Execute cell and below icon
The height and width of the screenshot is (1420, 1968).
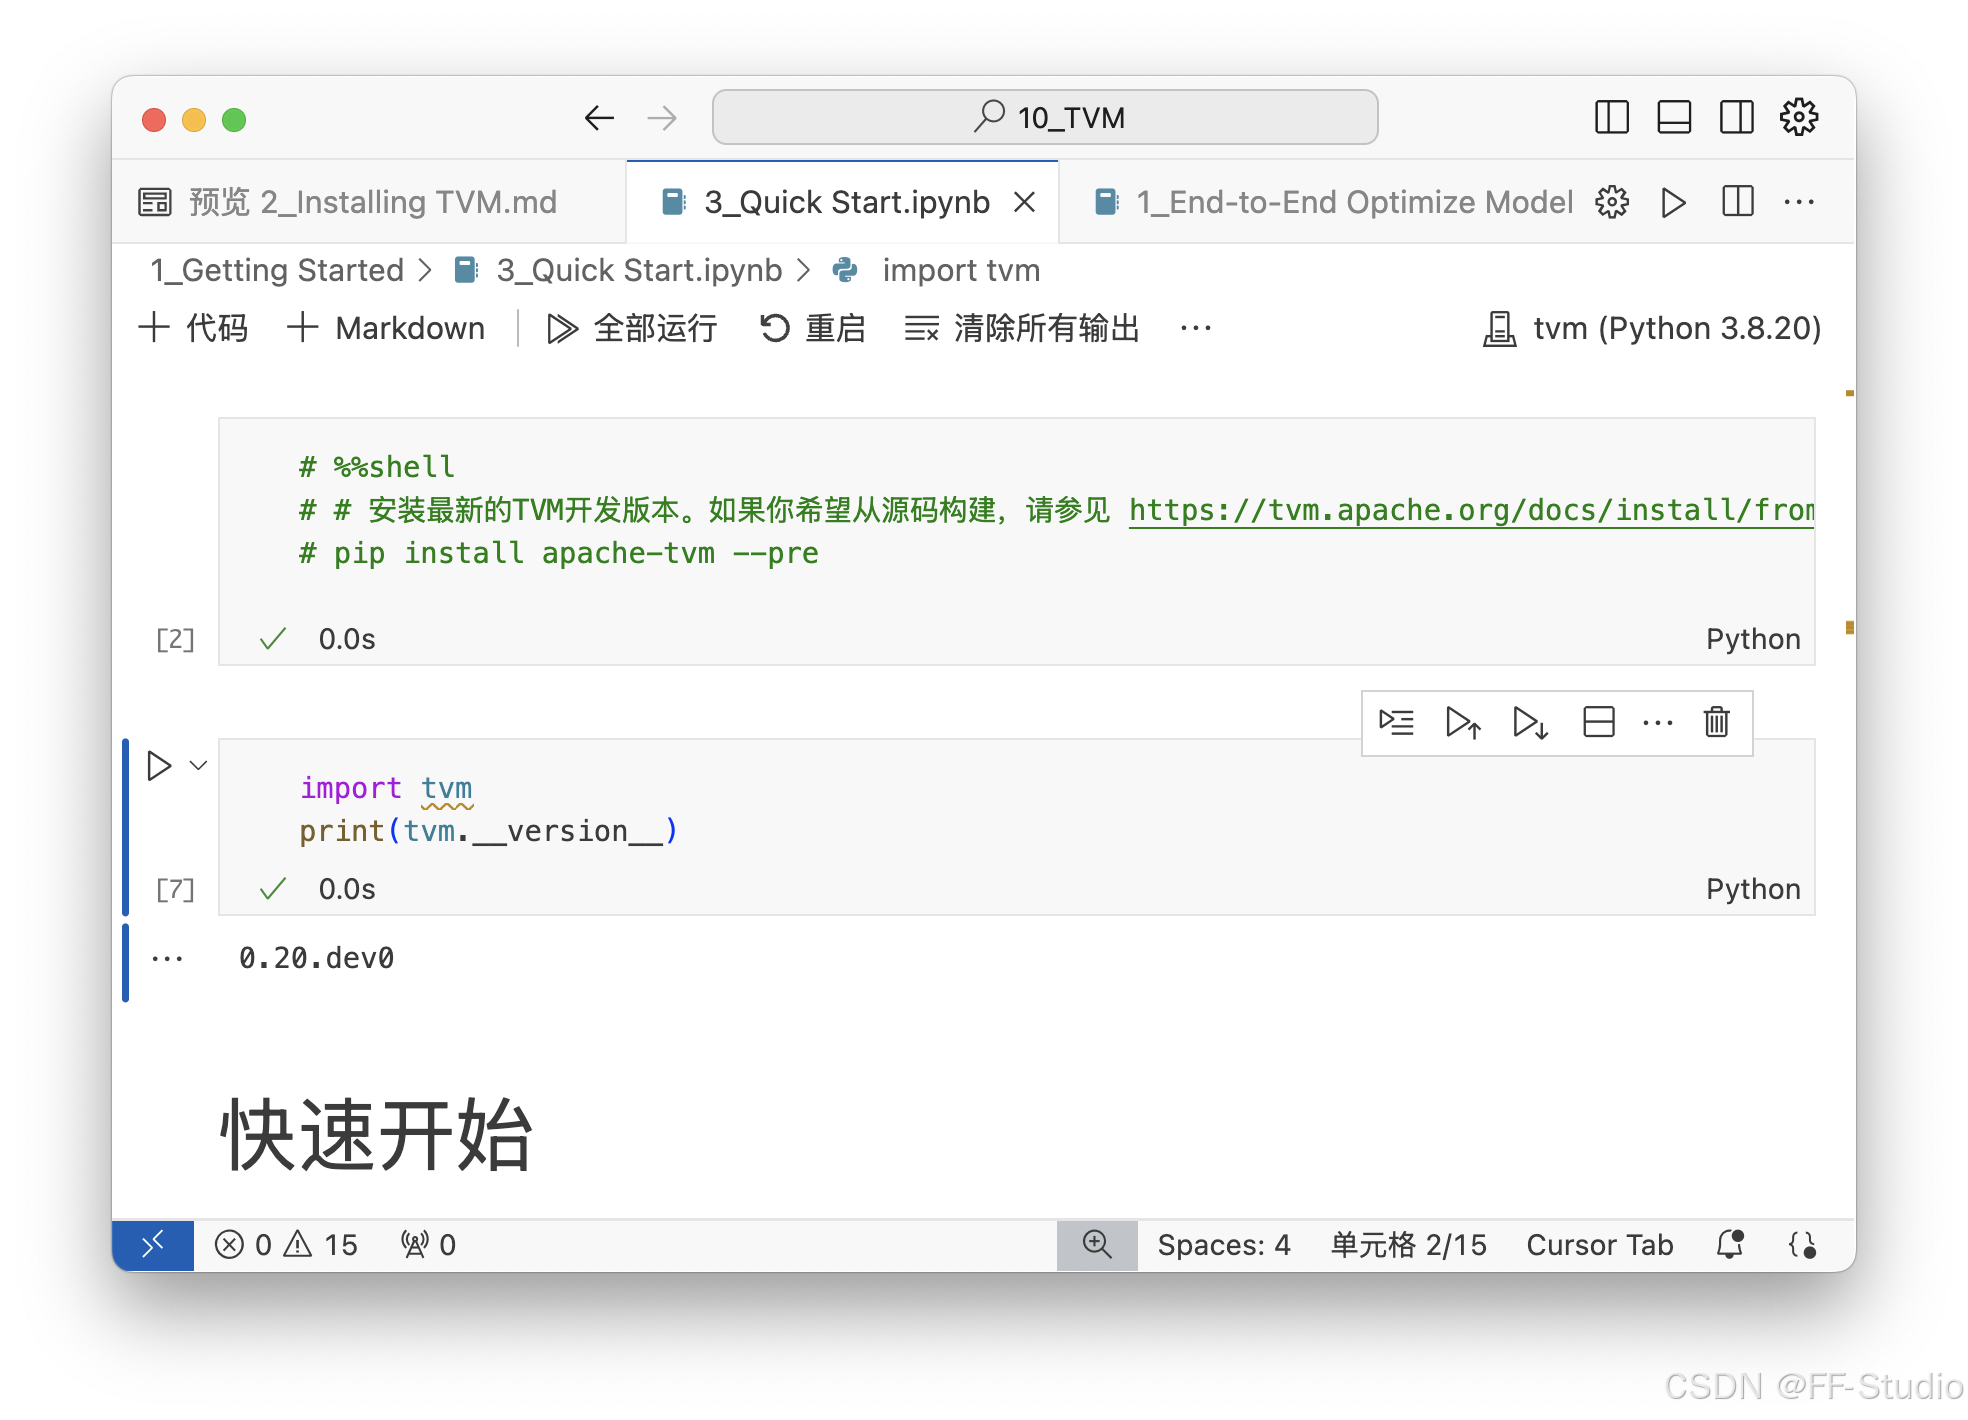point(1530,722)
